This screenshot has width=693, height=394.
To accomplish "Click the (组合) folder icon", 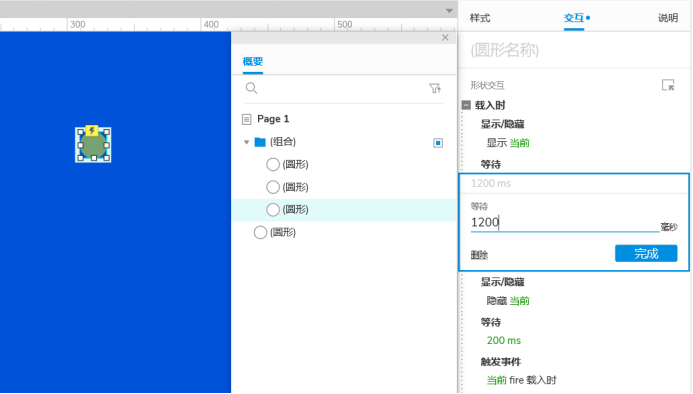I will [260, 142].
